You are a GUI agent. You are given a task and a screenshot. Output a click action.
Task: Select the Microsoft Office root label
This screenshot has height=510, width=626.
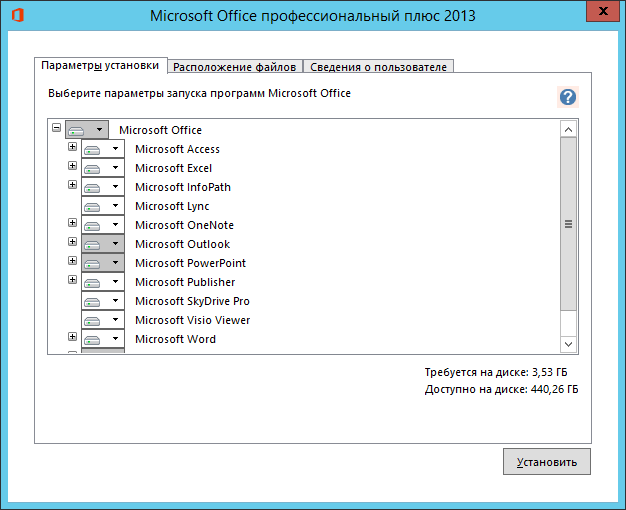tap(160, 130)
